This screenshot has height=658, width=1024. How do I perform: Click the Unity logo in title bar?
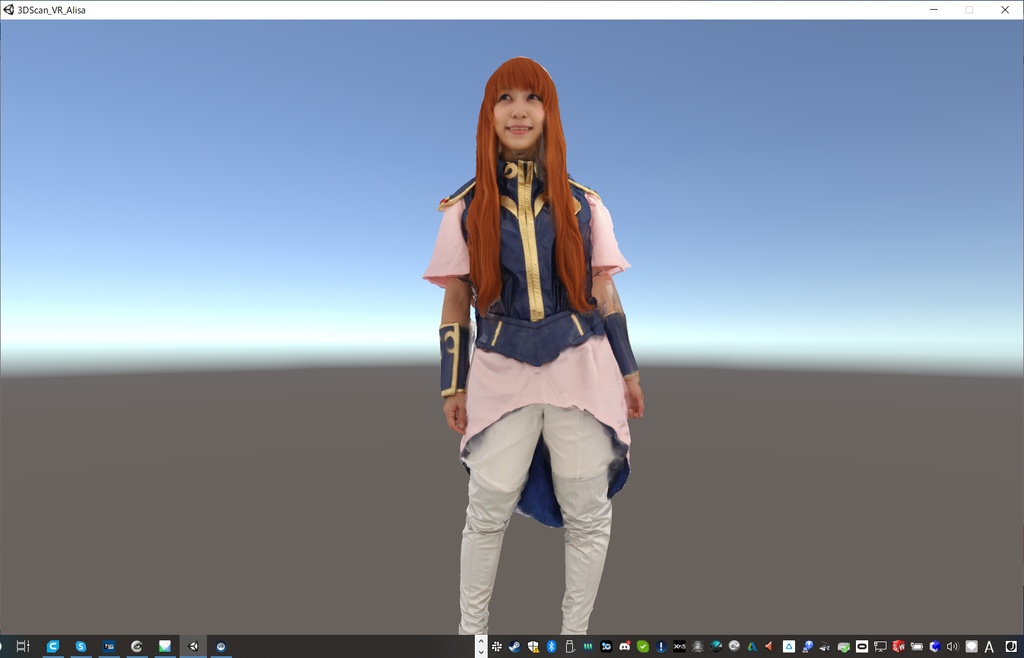tap(8, 10)
